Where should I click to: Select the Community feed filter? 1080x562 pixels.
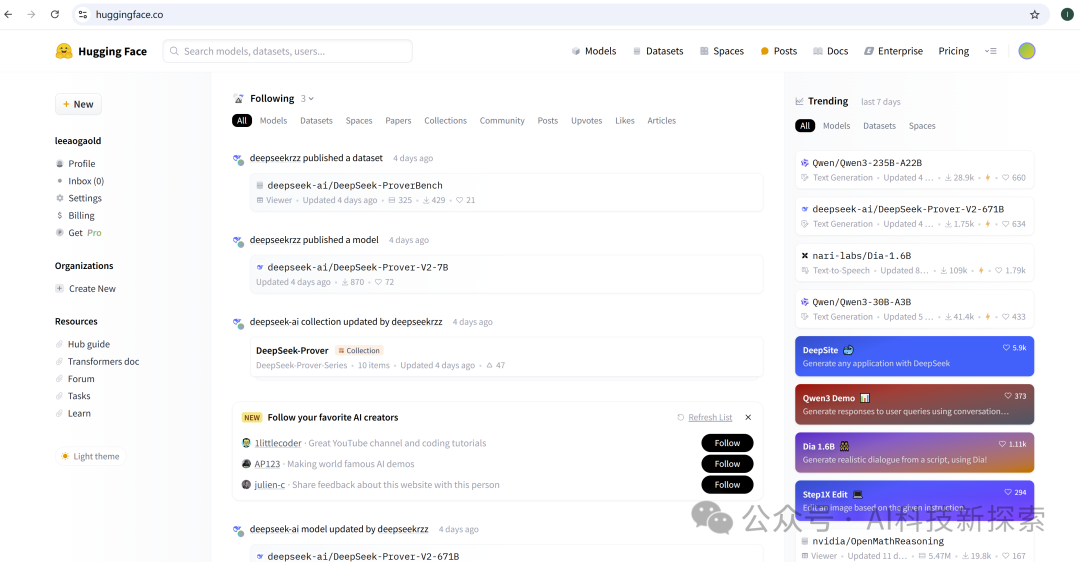tap(502, 121)
